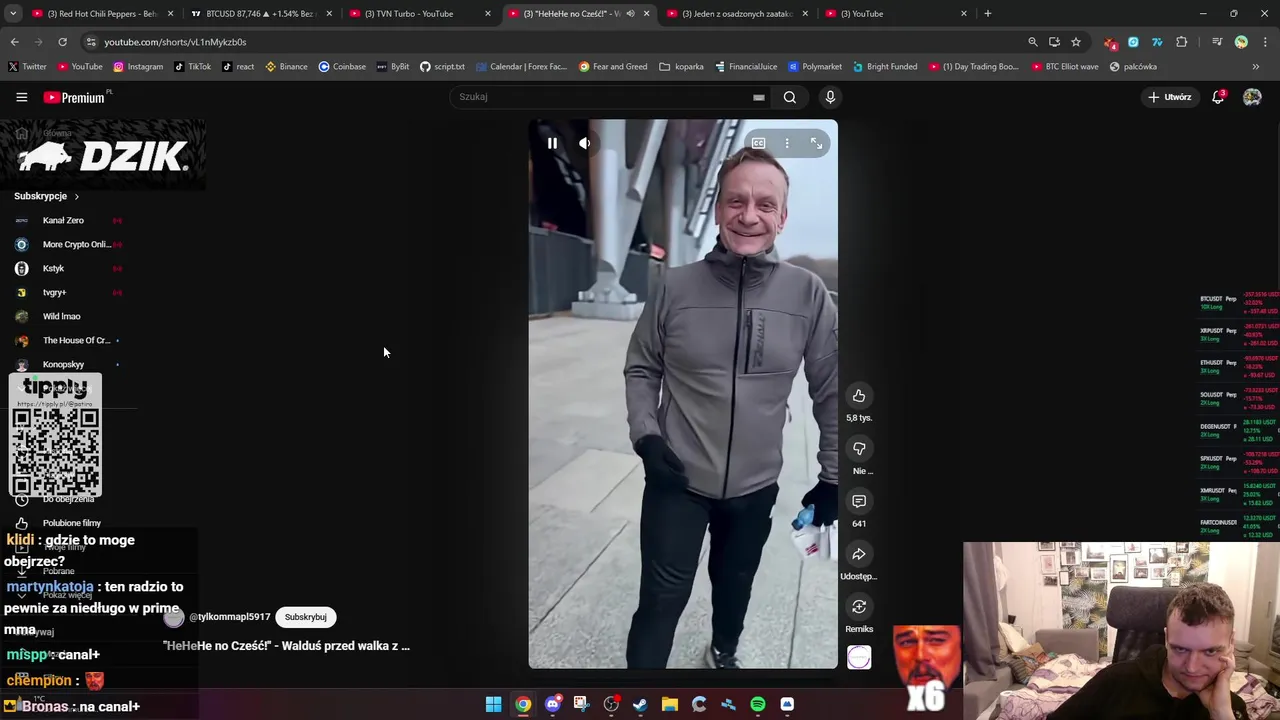Open YouTube notifications bell
The height and width of the screenshot is (720, 1280).
click(1218, 97)
